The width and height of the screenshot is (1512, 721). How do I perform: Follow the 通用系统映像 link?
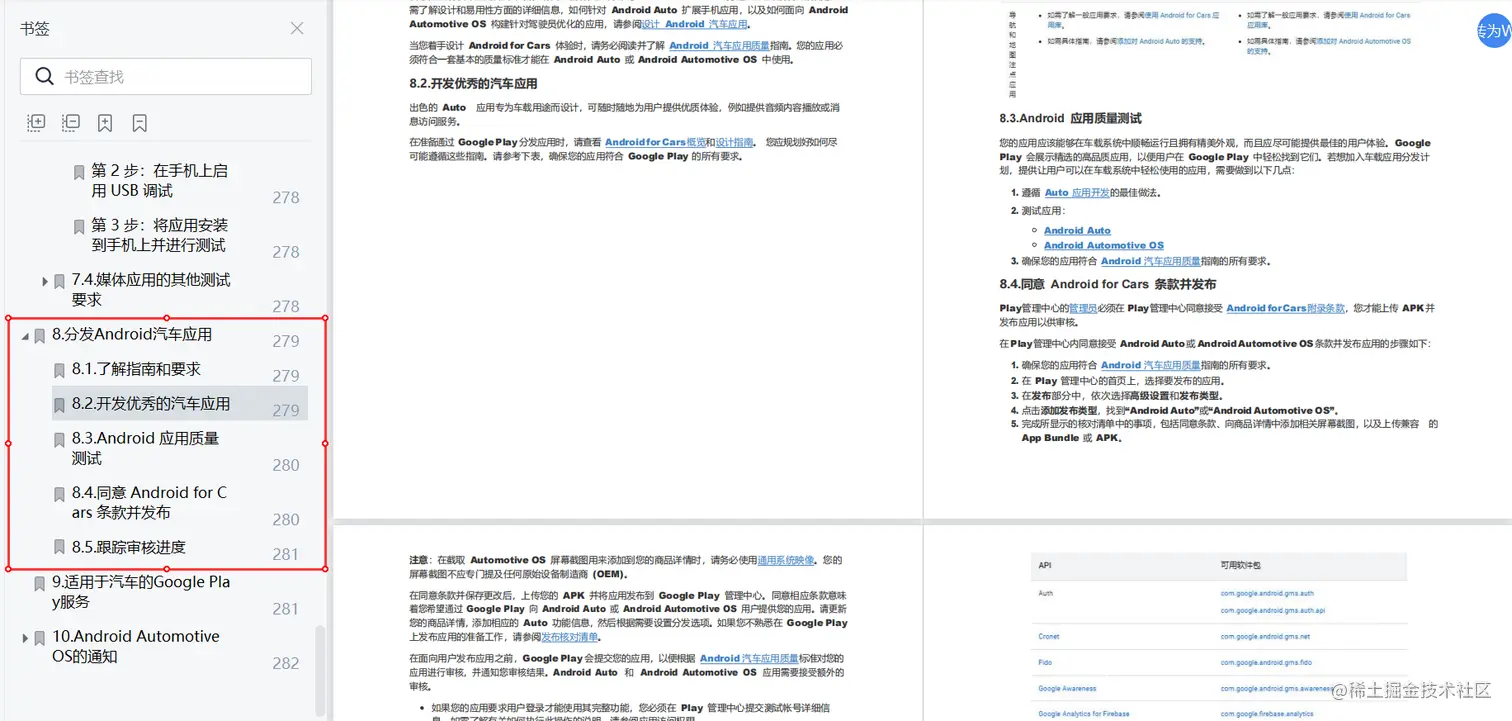point(786,560)
